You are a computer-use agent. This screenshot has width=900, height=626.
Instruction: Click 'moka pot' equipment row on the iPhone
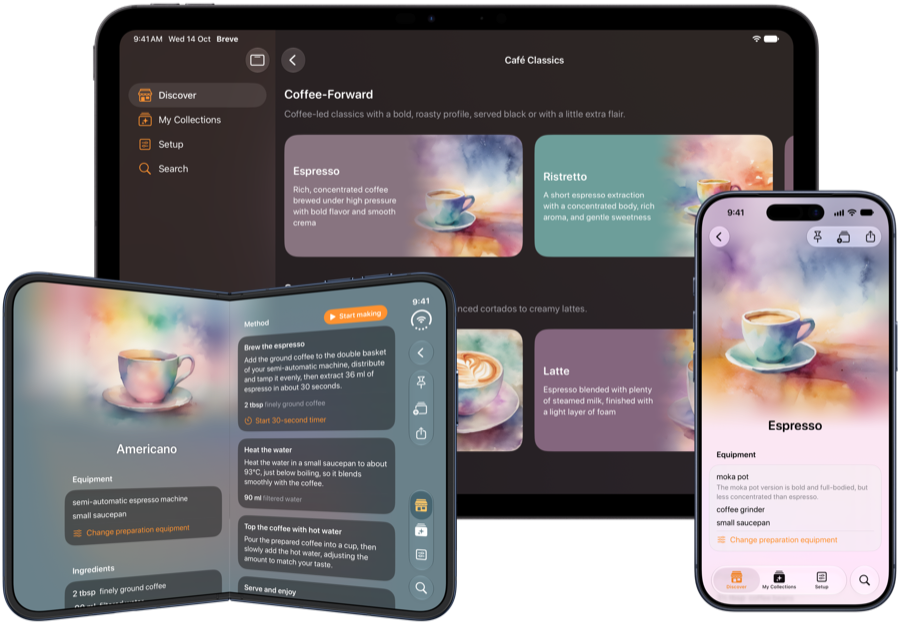[732, 477]
